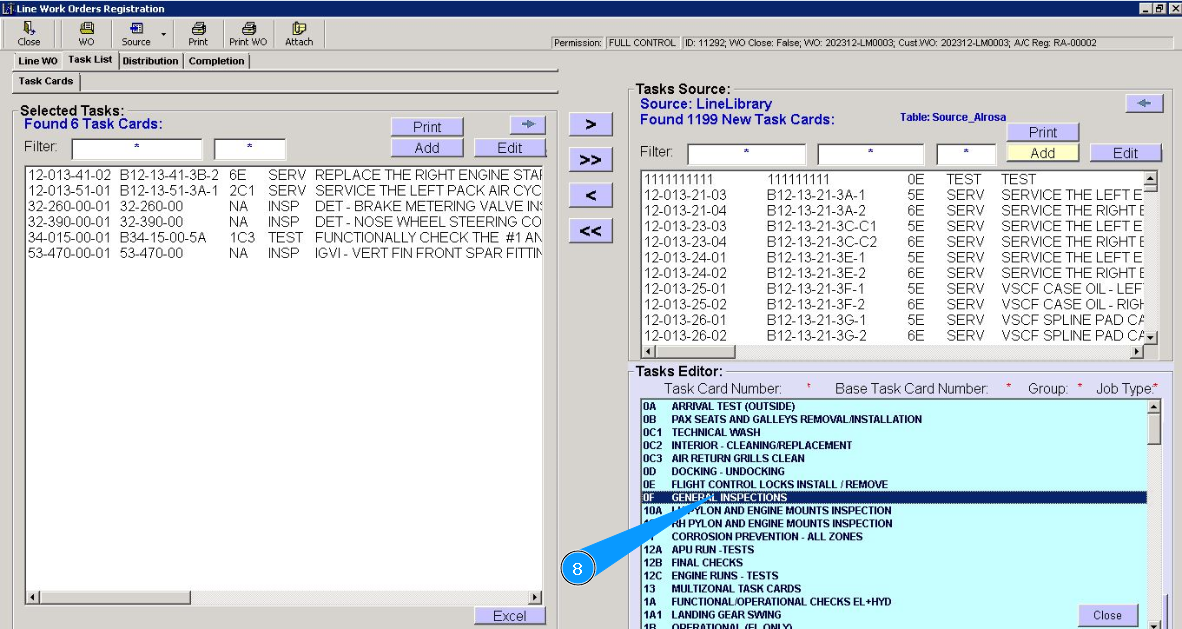Focus first filter field in Tasks Source
The width and height of the screenshot is (1182, 629).
(x=746, y=155)
